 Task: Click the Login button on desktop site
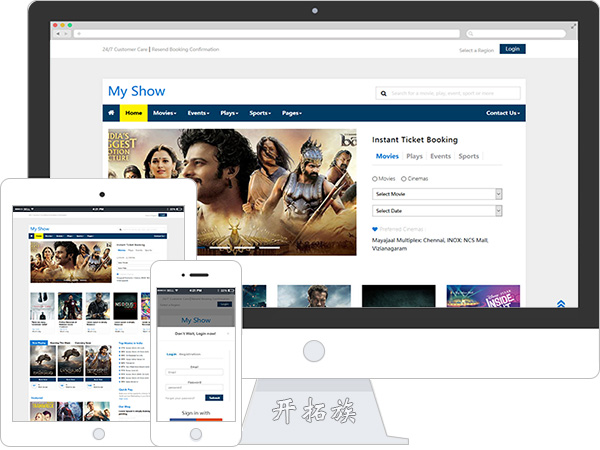pos(512,49)
